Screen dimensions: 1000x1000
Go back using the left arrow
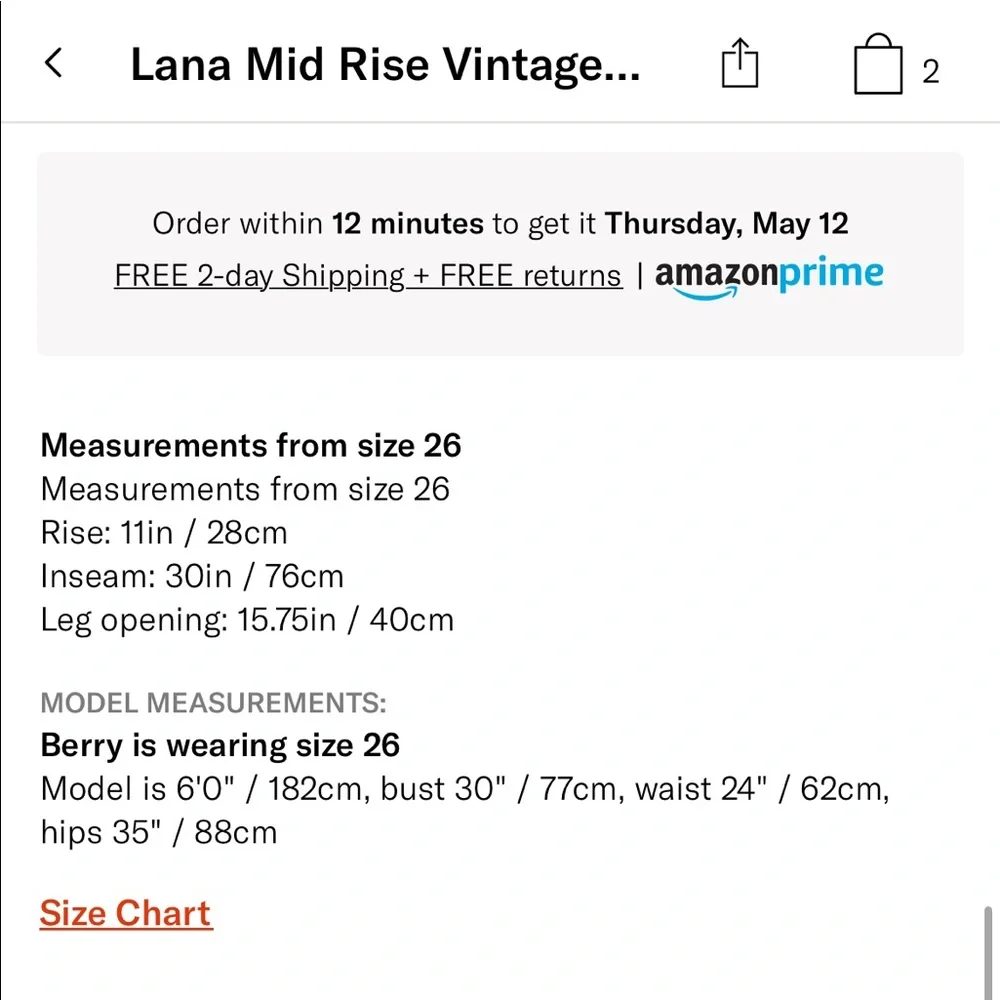click(54, 64)
